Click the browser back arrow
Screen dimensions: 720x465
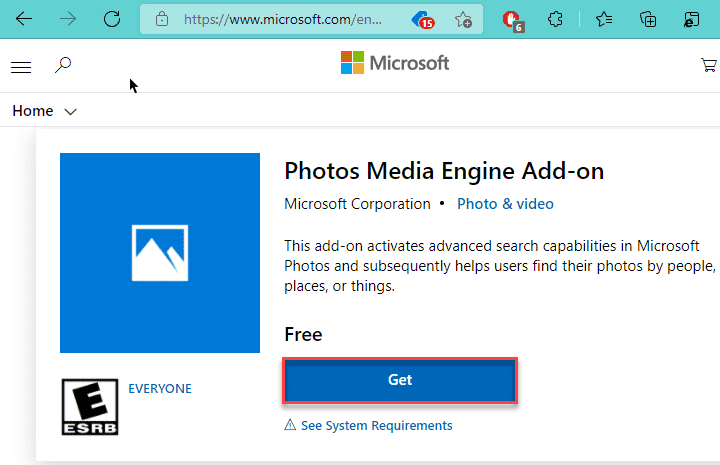click(x=24, y=19)
